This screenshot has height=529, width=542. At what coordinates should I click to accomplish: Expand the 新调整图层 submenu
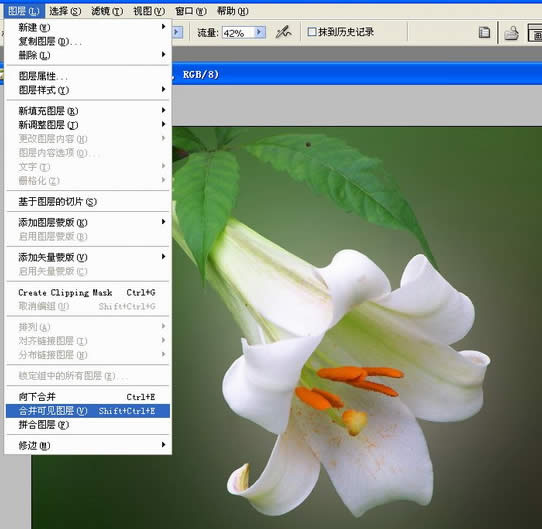coord(88,124)
